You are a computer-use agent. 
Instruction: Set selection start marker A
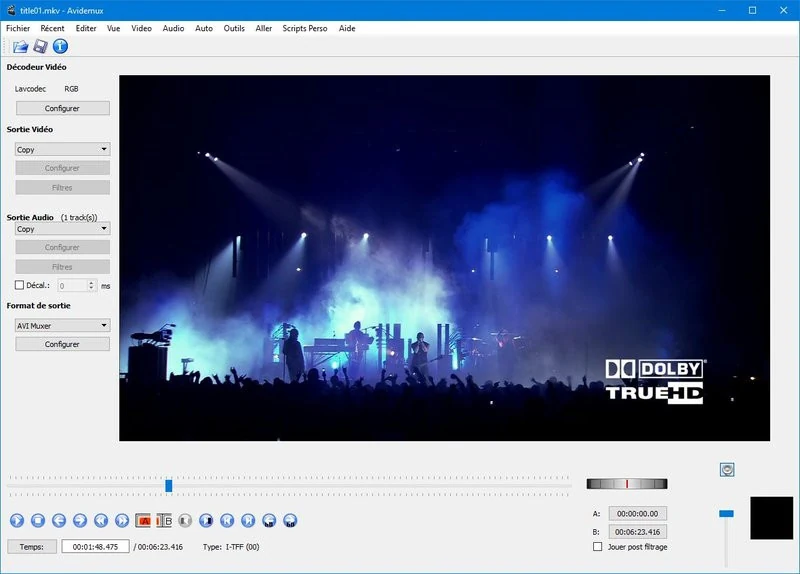click(x=143, y=520)
